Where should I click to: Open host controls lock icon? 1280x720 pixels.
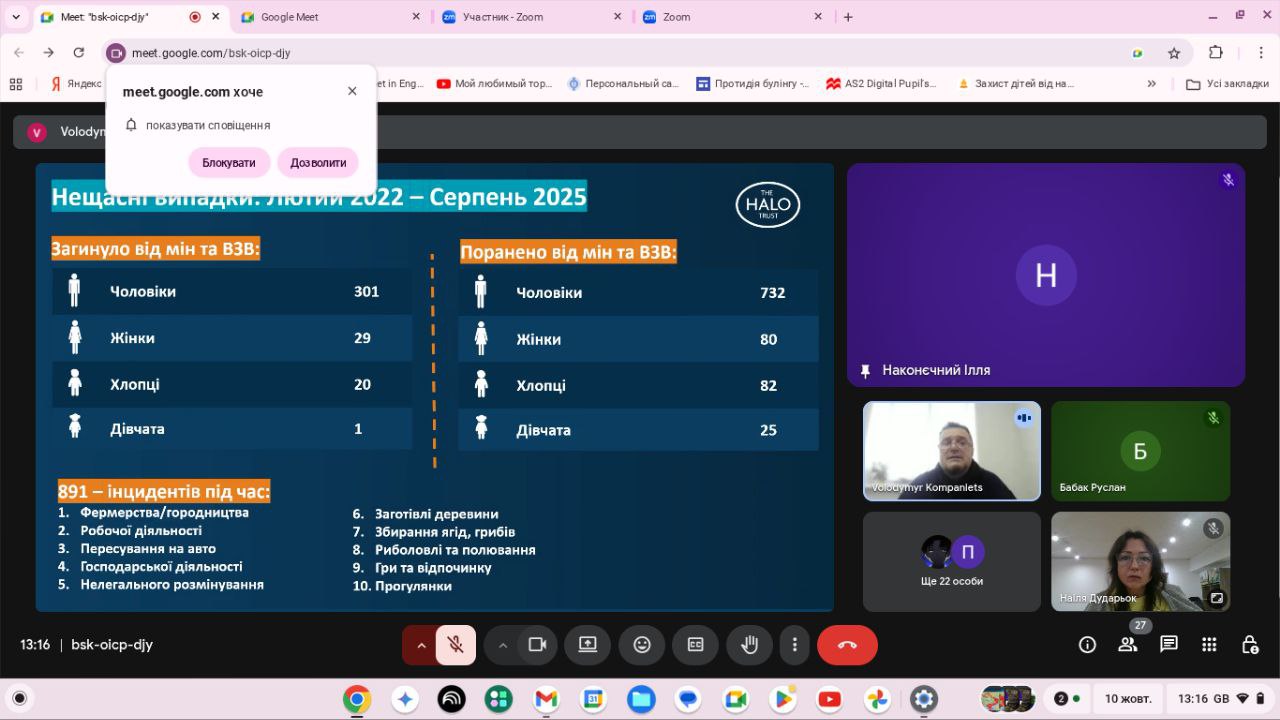click(1249, 645)
